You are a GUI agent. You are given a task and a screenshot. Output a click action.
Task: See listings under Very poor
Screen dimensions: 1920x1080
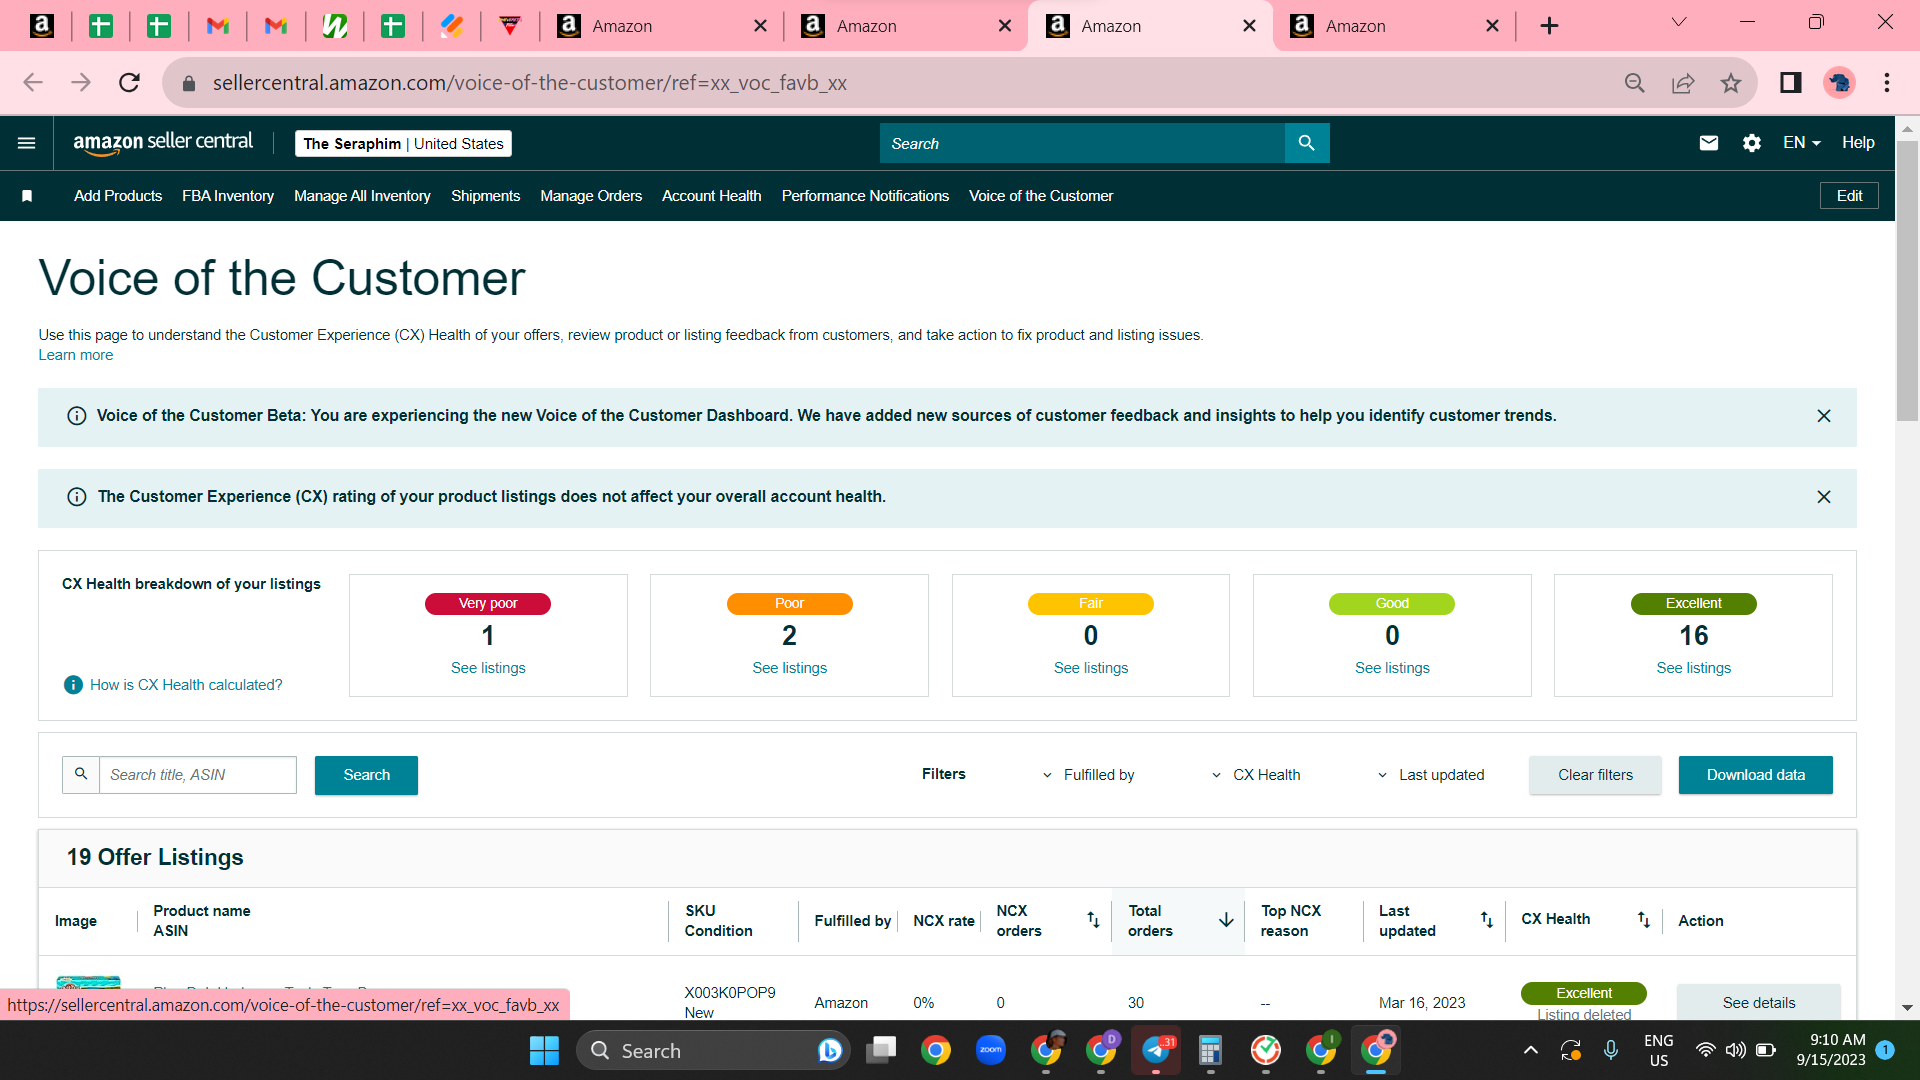click(x=488, y=668)
